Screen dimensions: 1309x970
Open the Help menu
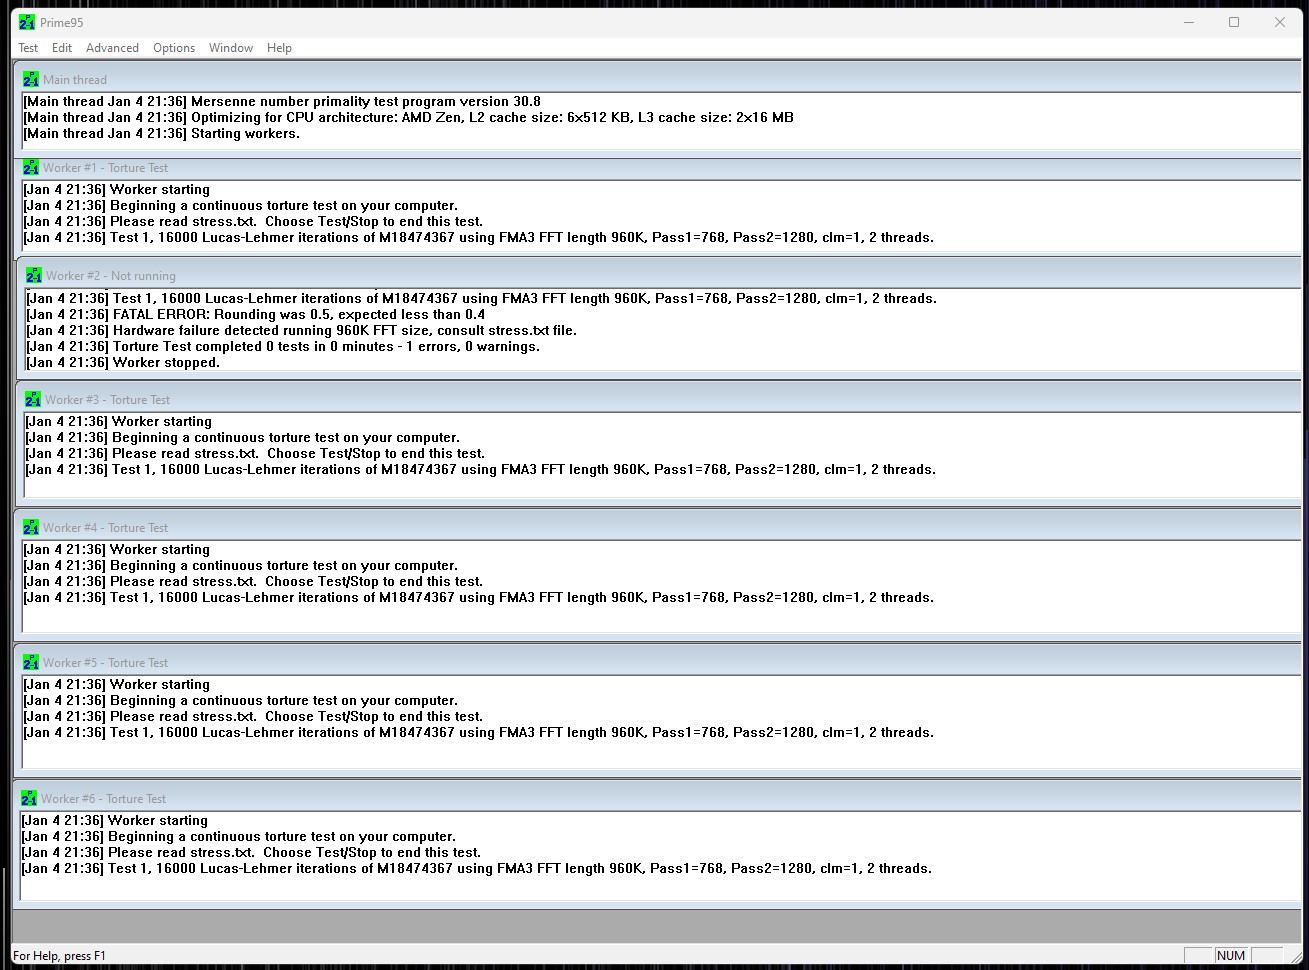coord(279,48)
